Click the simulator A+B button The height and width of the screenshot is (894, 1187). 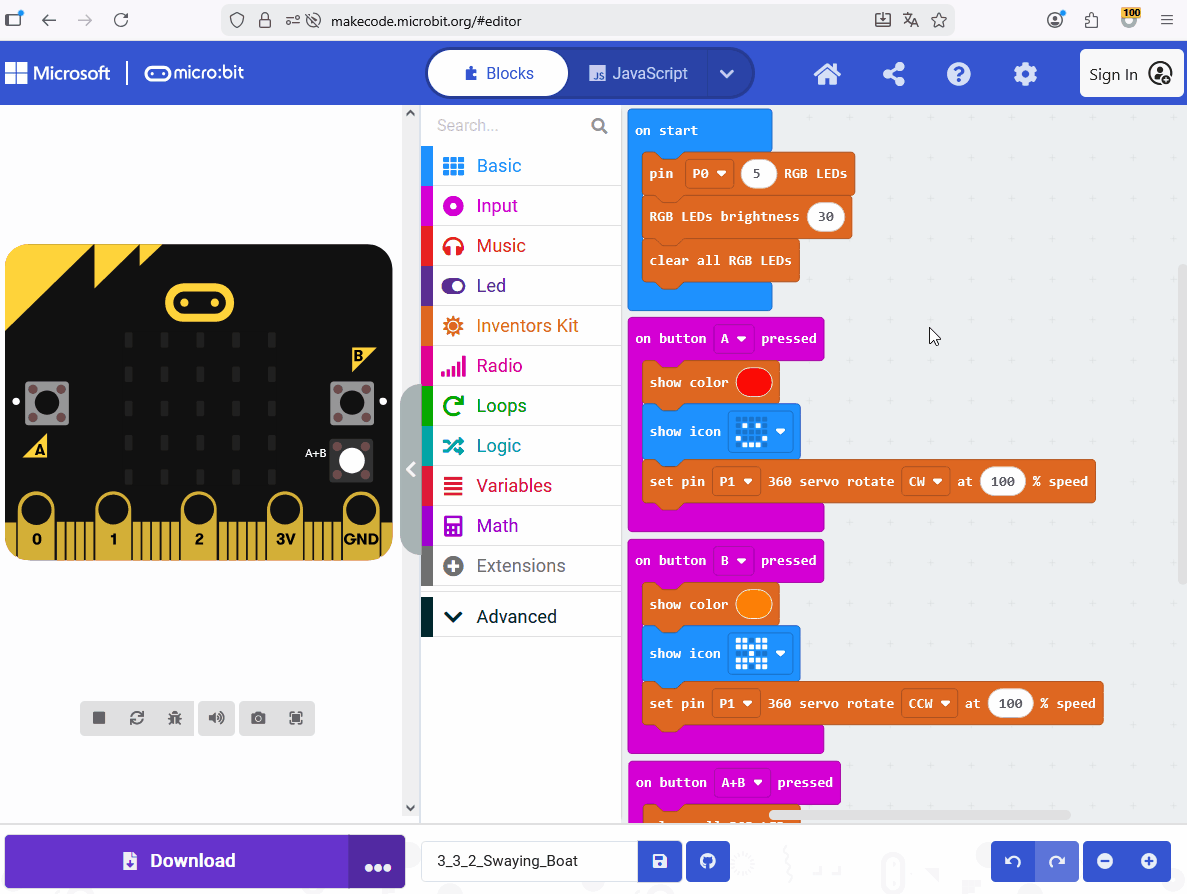pyautogui.click(x=351, y=460)
